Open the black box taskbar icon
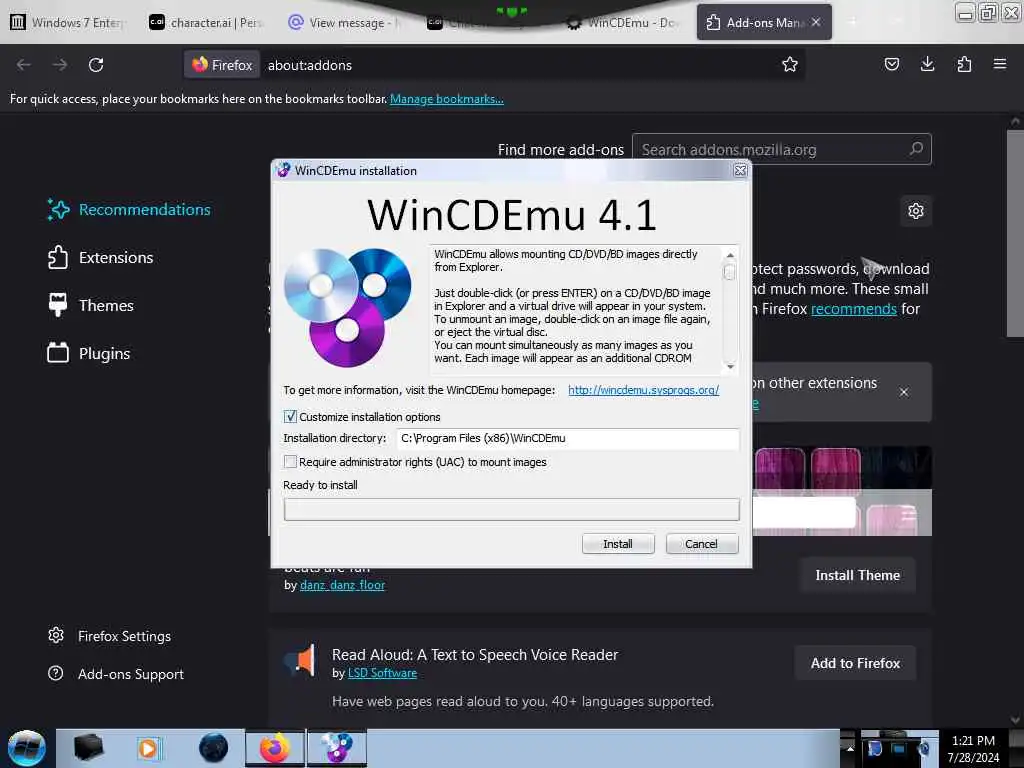The image size is (1024, 768). click(88, 748)
